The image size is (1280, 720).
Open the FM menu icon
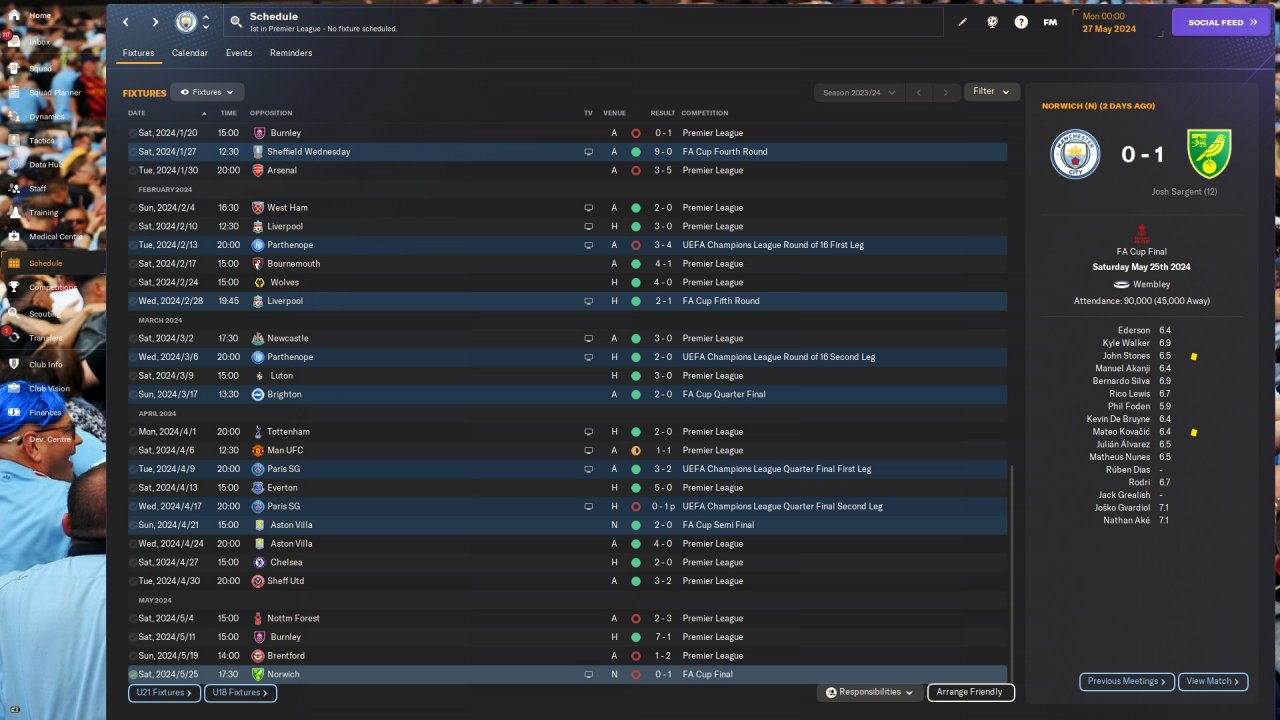[x=1050, y=22]
